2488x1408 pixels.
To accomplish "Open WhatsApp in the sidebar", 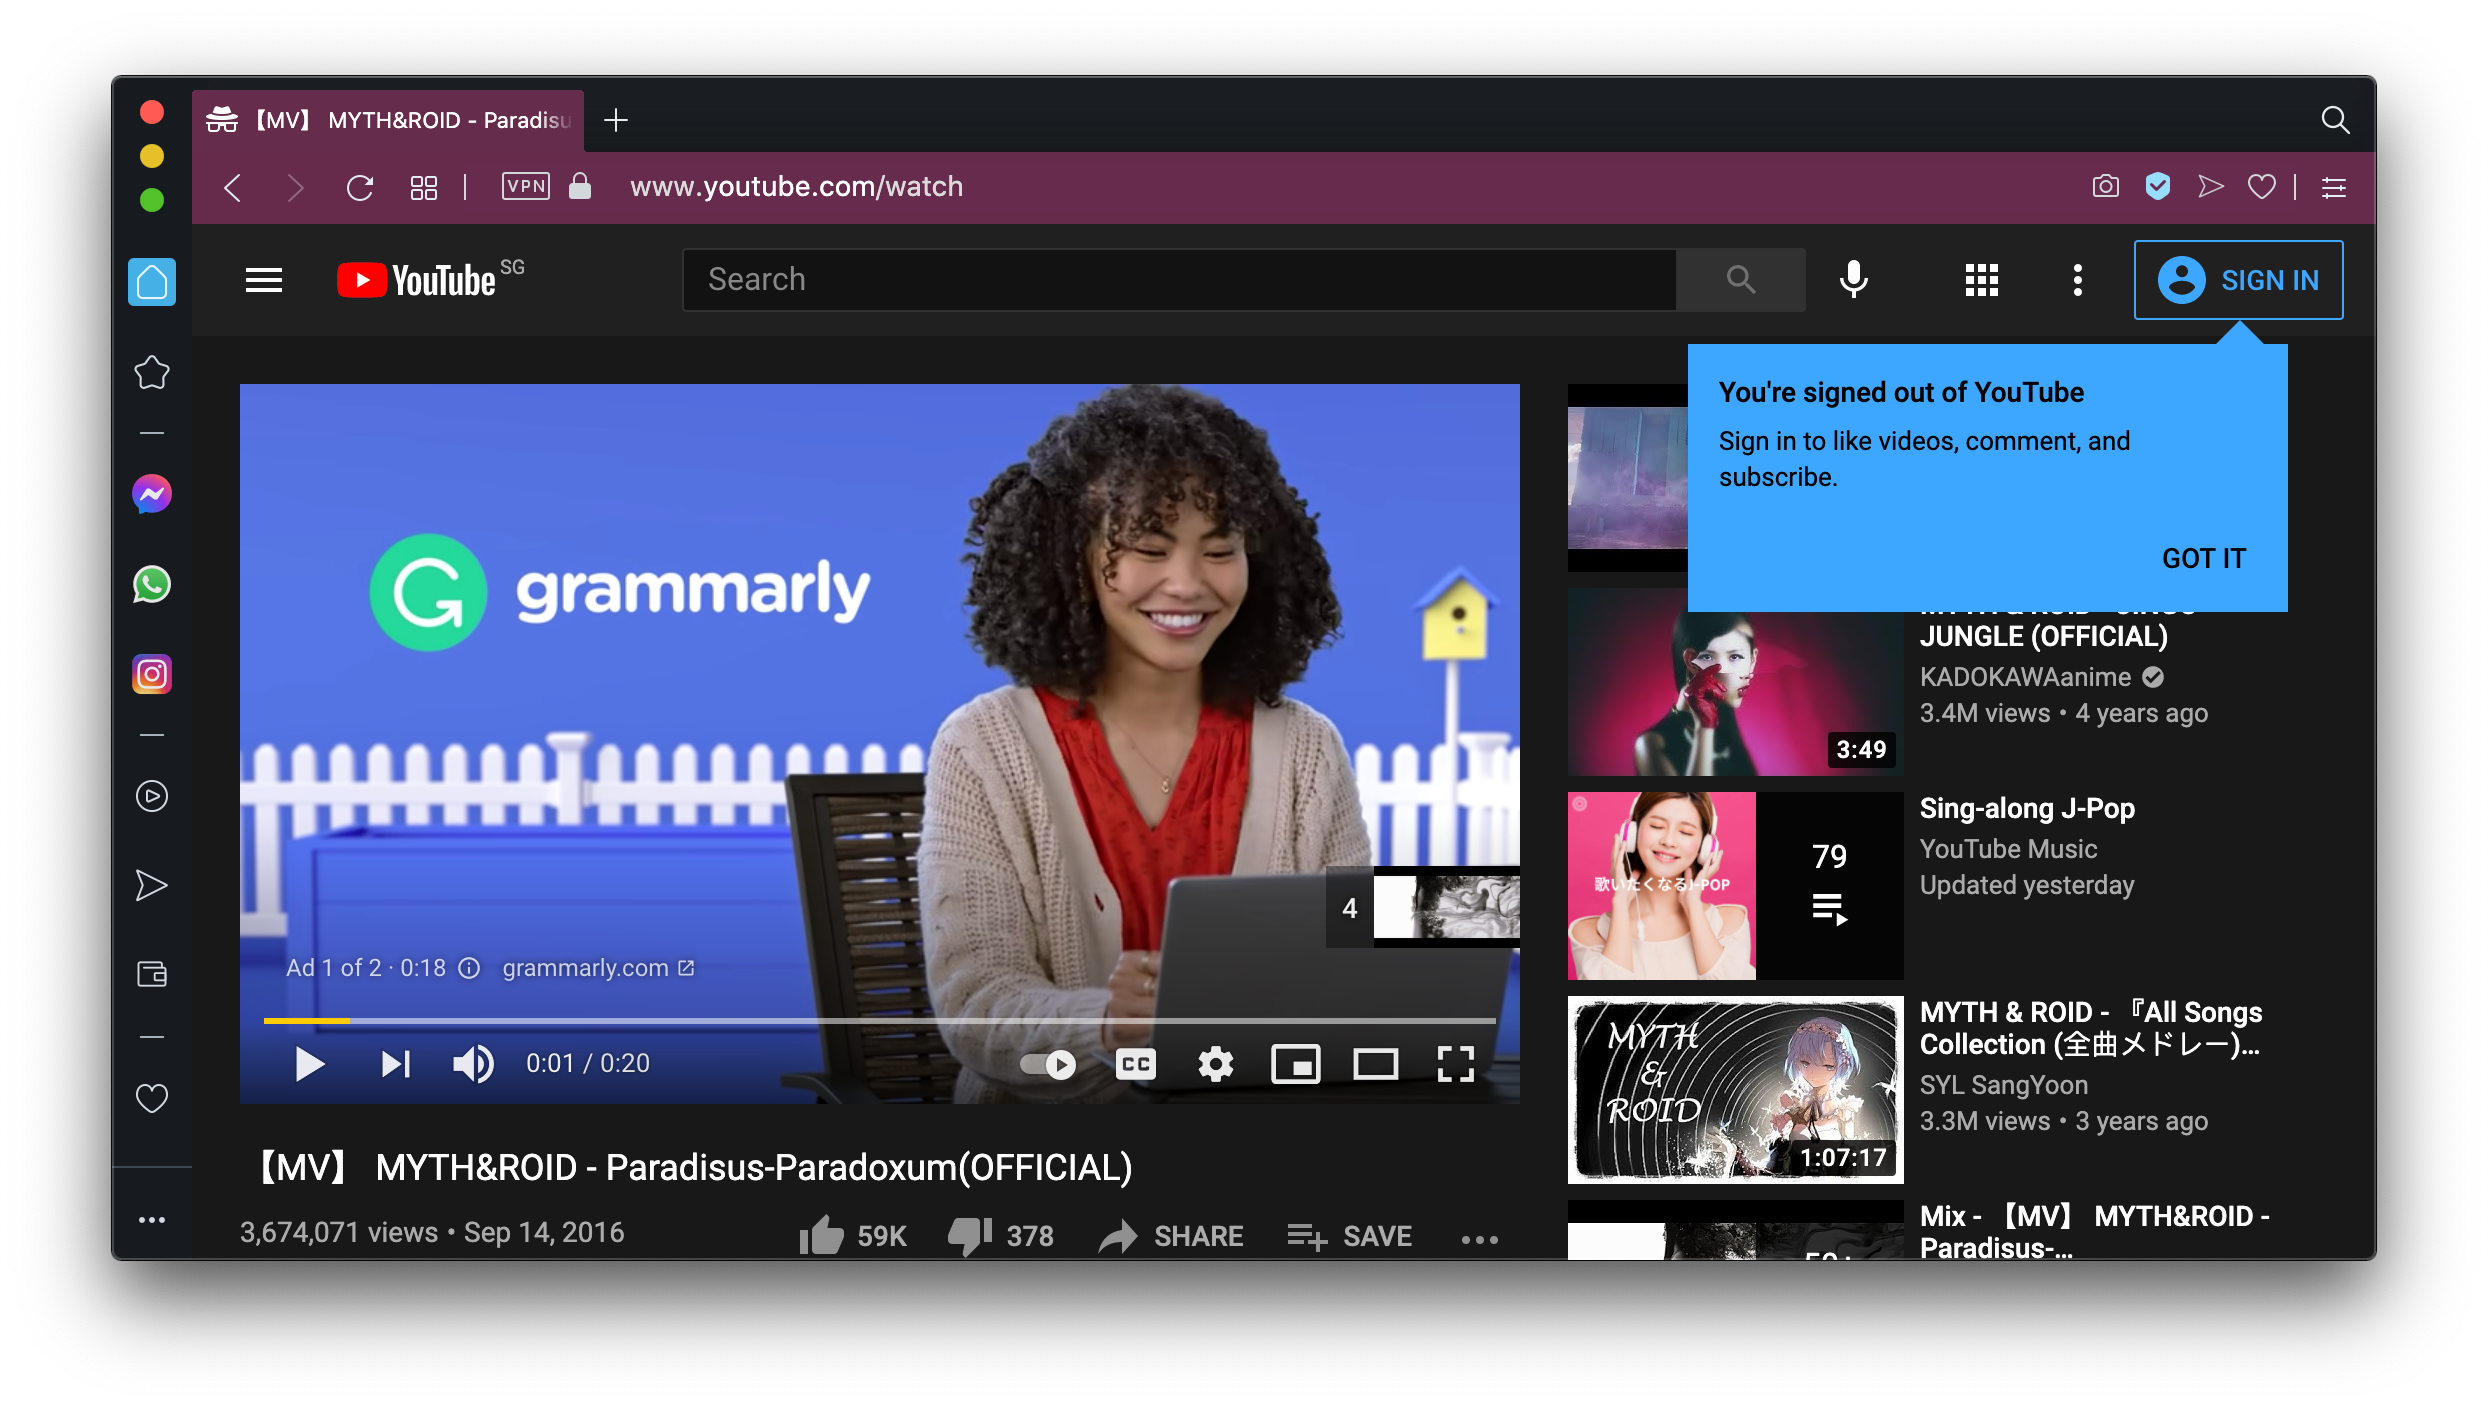I will coord(152,585).
